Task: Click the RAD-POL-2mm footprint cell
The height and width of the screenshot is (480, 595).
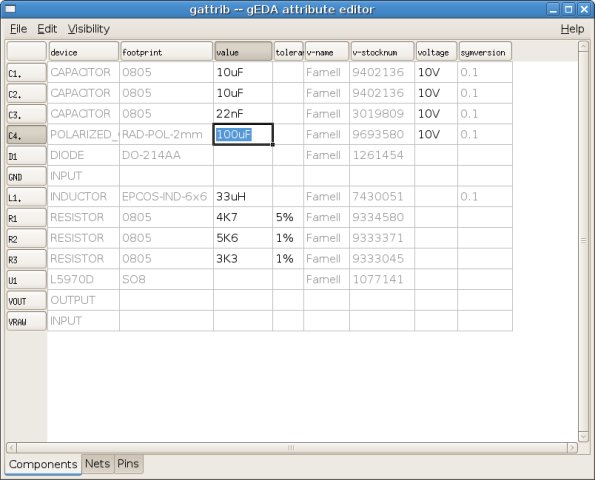Action: pos(166,134)
